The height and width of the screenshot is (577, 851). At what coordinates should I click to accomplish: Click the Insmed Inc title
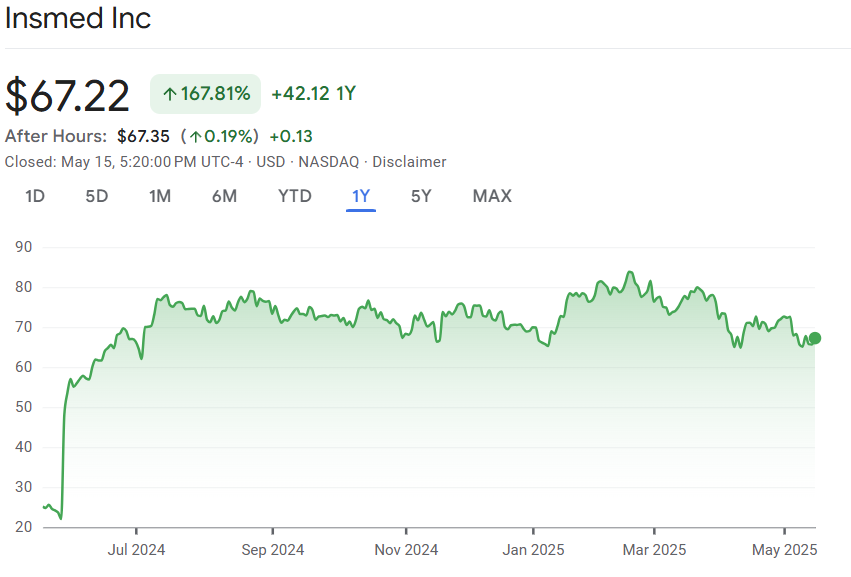click(x=78, y=18)
